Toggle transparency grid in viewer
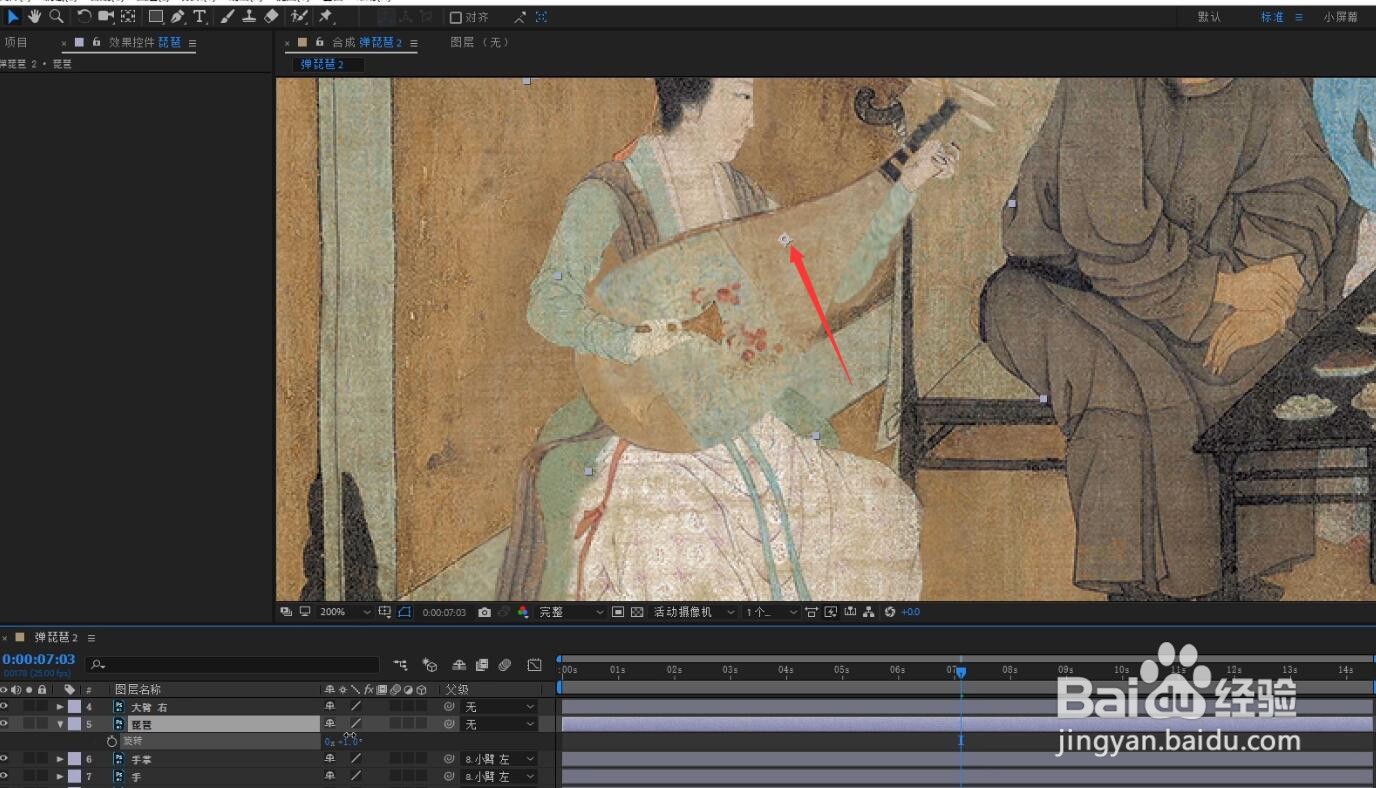Image resolution: width=1376 pixels, height=788 pixels. (x=636, y=612)
